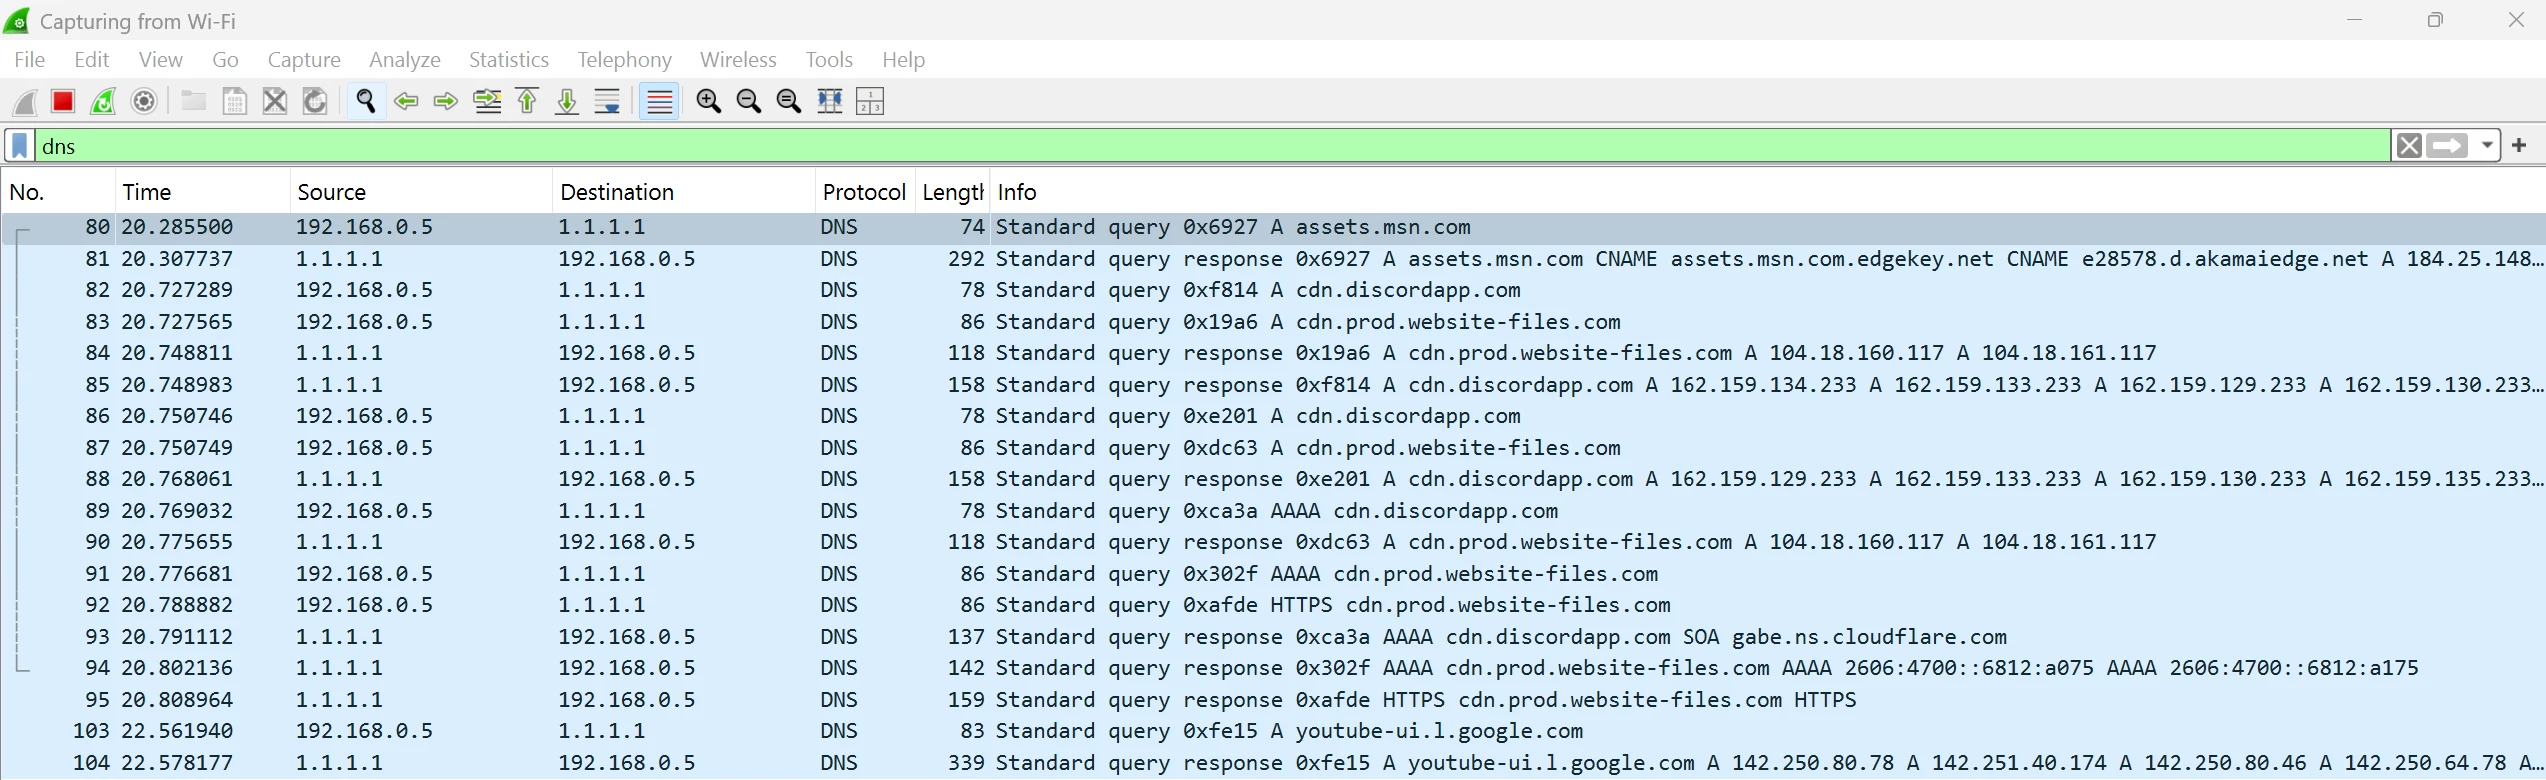Select packet 89 AAAA query cdn.discordapp.com

click(1273, 511)
